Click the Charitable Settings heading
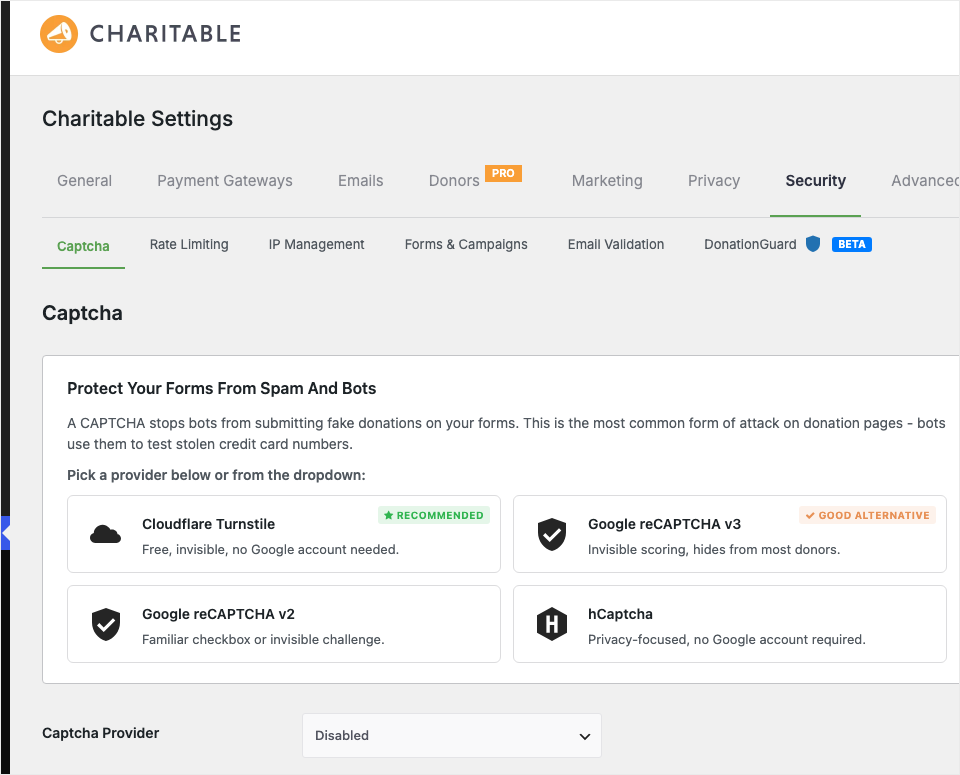This screenshot has width=960, height=775. point(138,118)
